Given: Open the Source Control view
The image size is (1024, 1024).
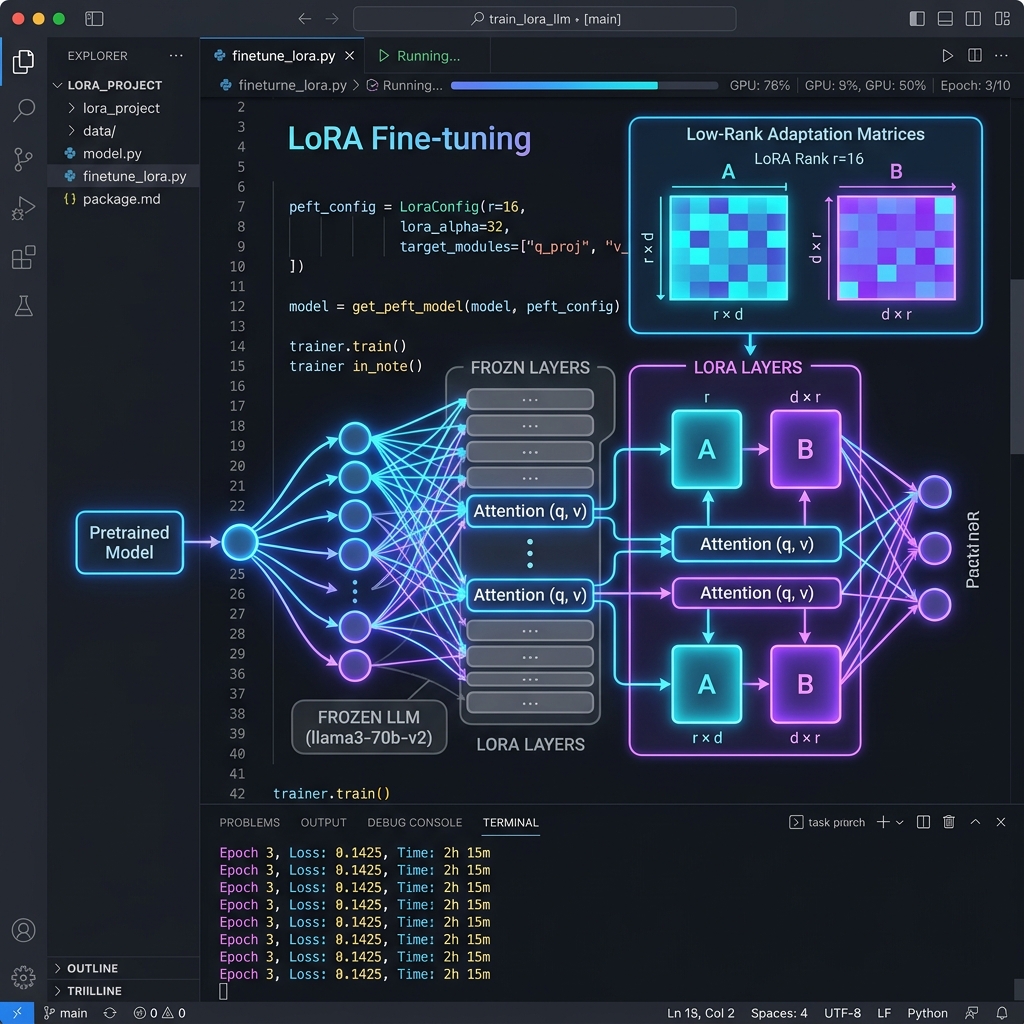Looking at the screenshot, I should point(24,159).
